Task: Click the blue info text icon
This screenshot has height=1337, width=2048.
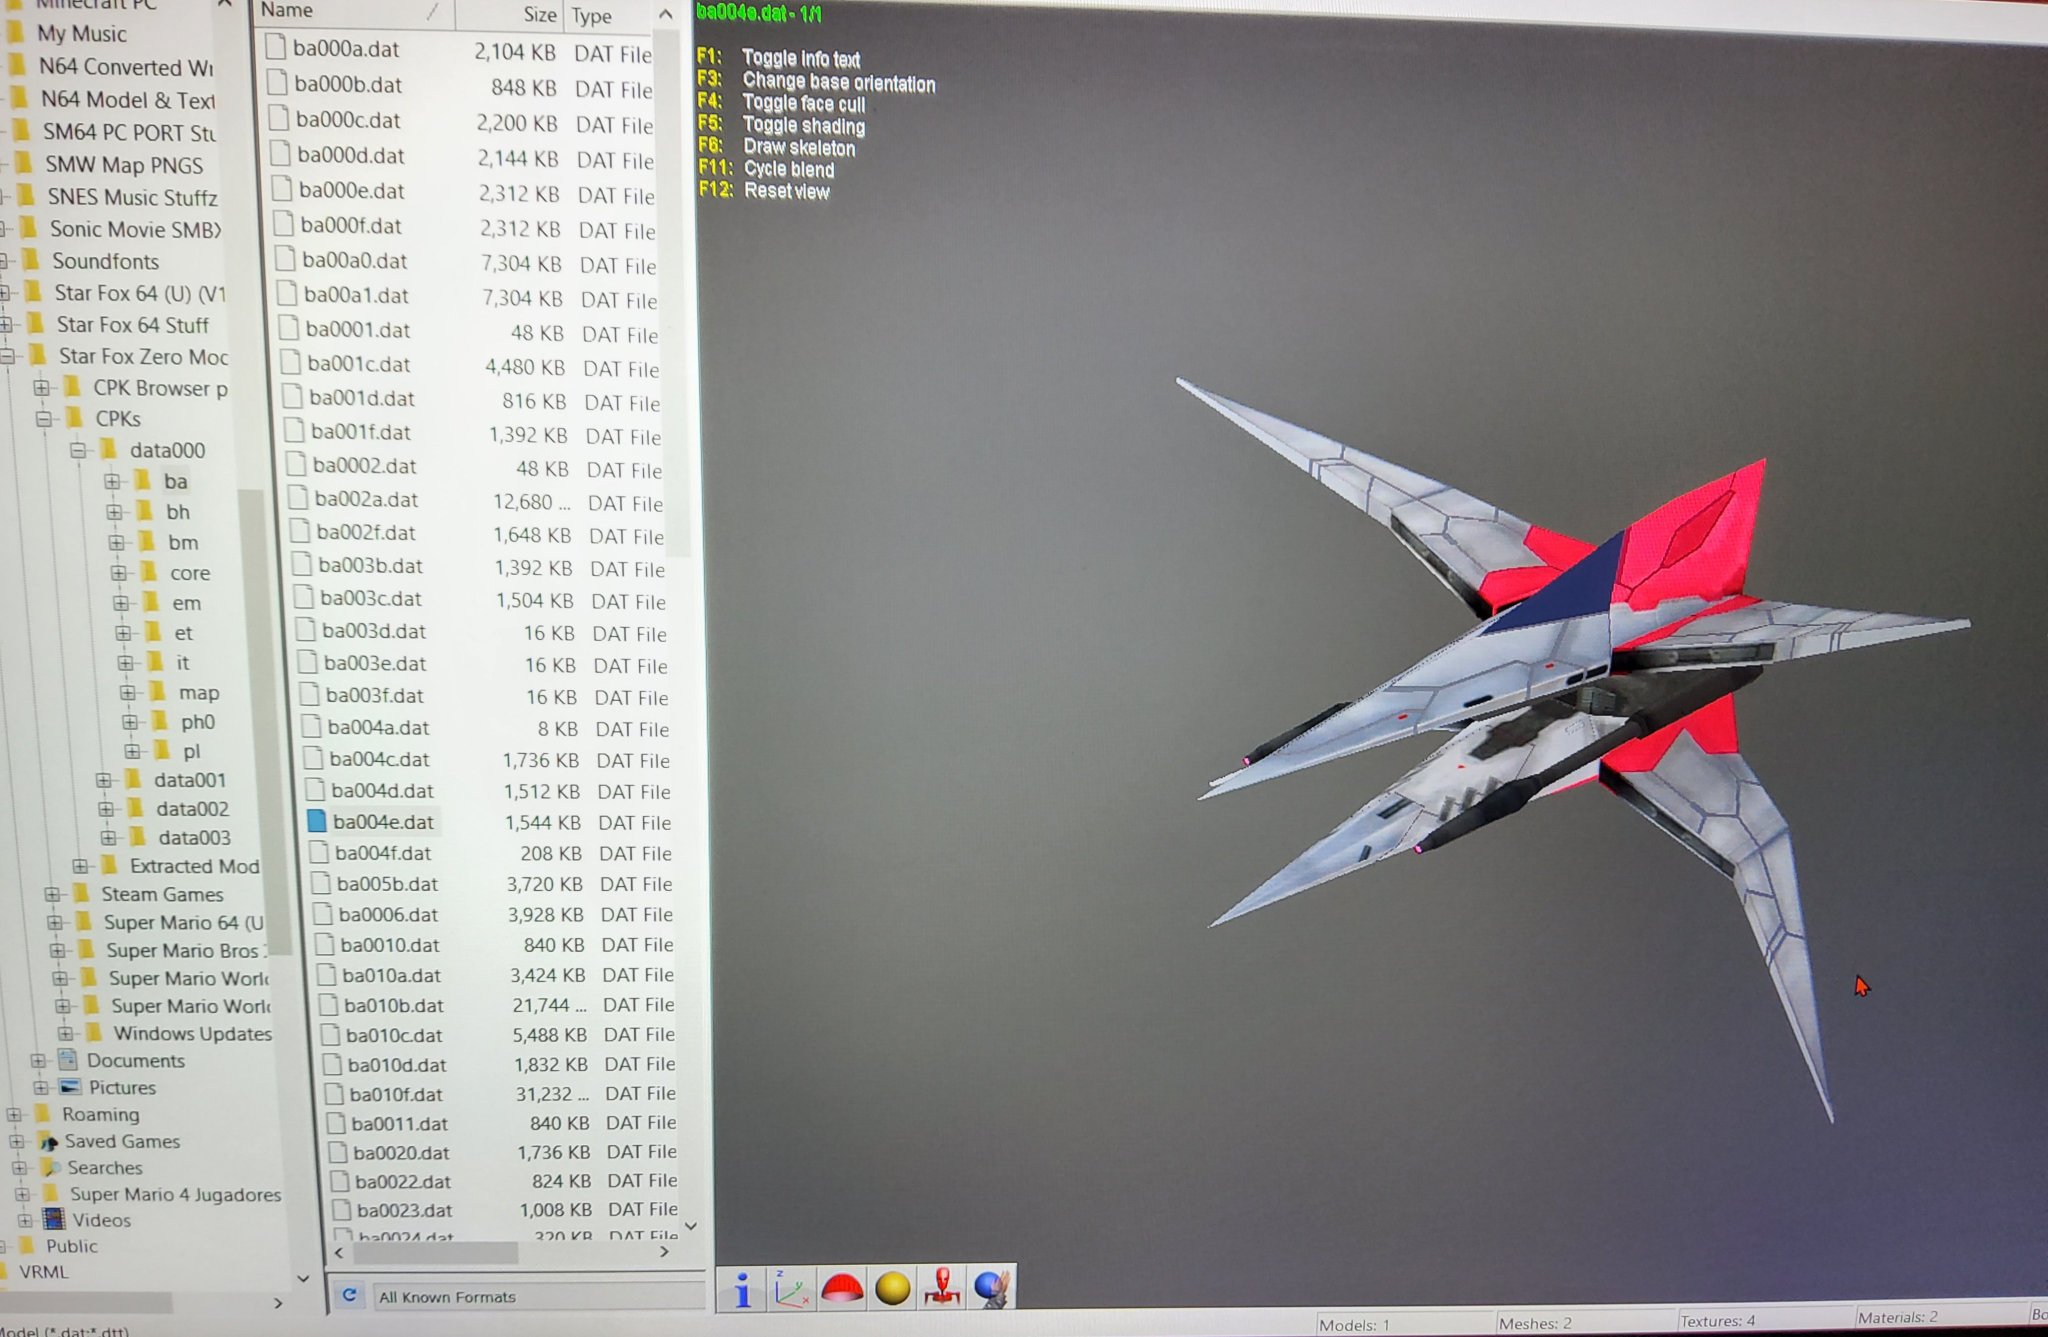Action: click(x=742, y=1288)
